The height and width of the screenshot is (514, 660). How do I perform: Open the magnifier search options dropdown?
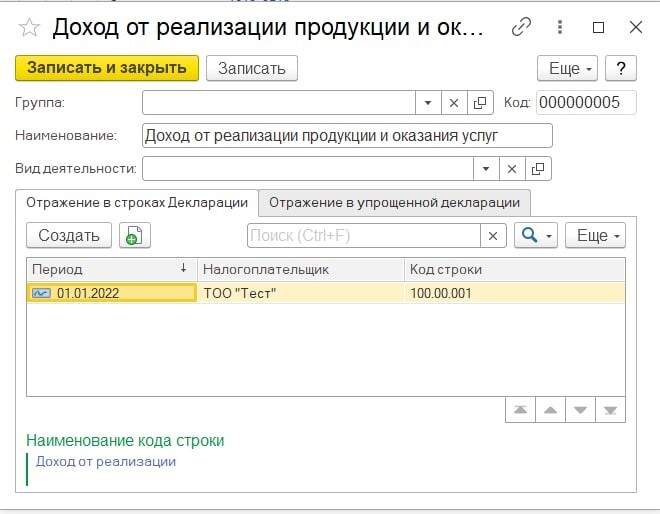click(x=535, y=235)
